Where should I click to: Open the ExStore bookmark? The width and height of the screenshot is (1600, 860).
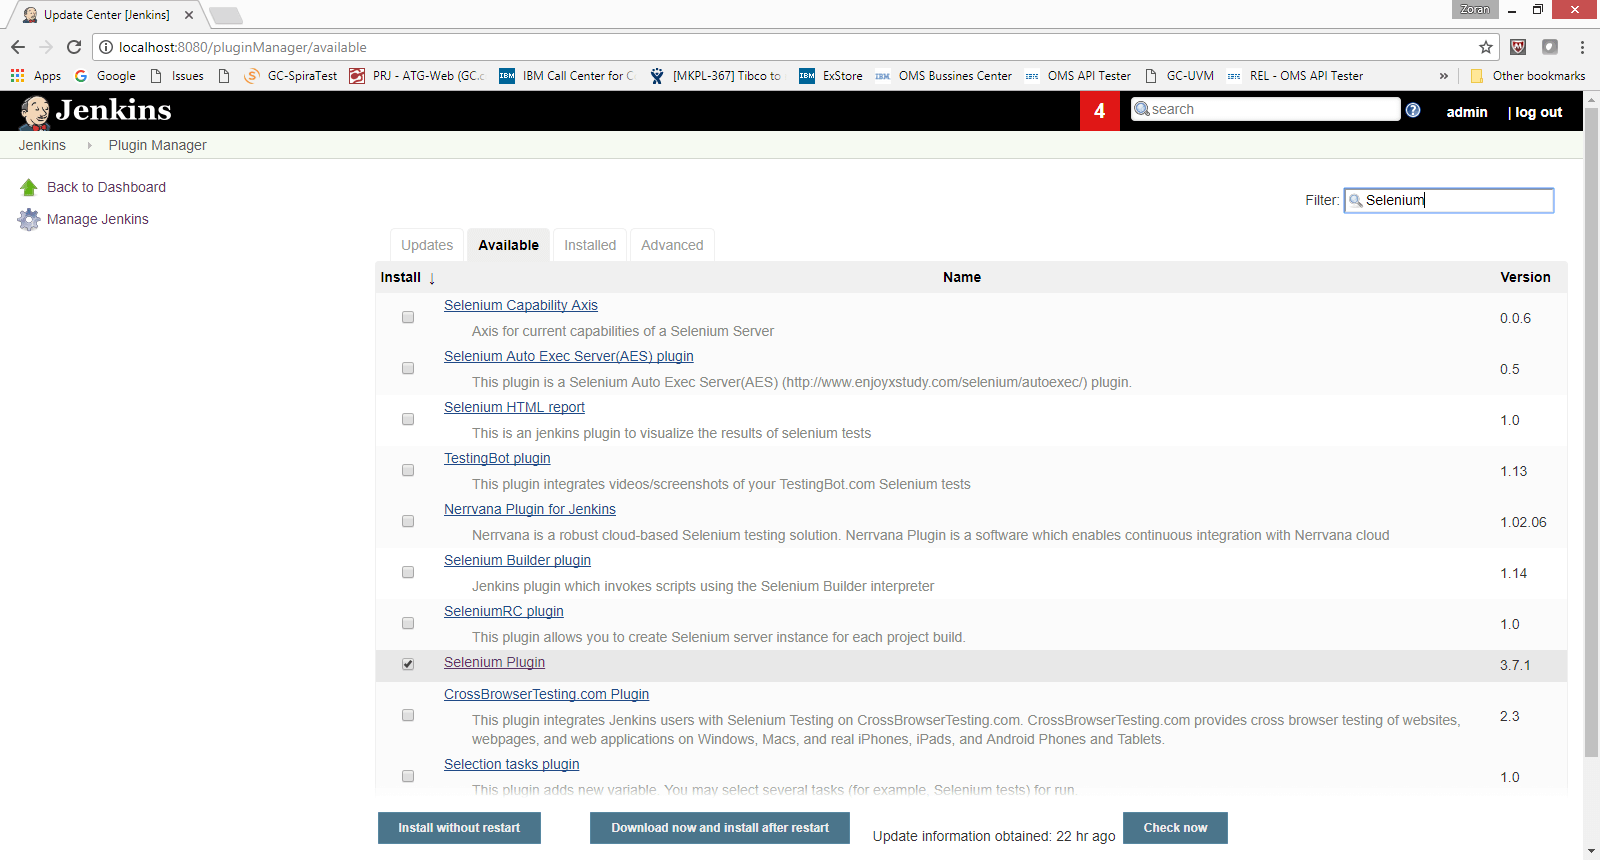pos(831,75)
